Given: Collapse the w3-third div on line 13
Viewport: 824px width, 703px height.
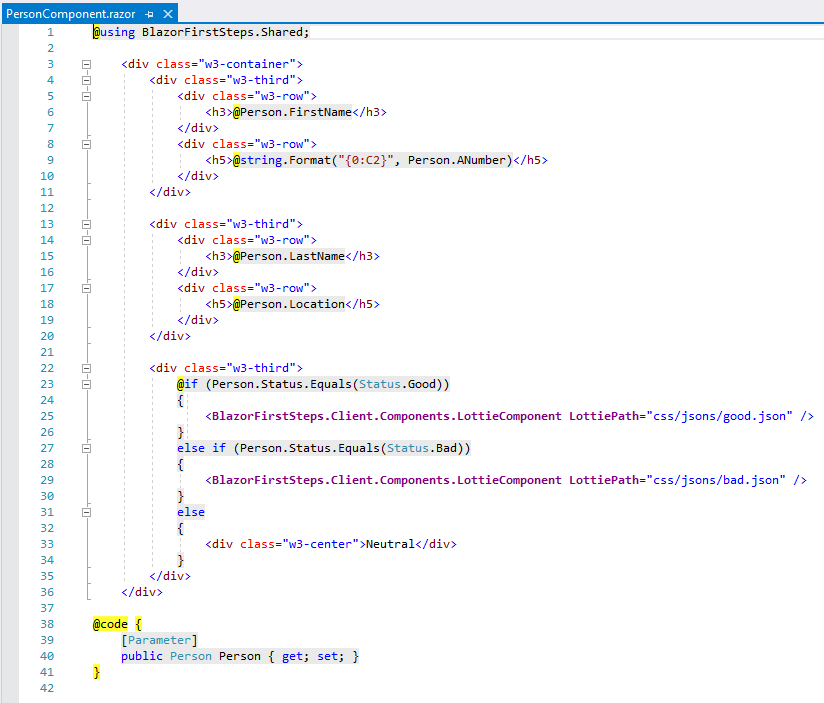Looking at the screenshot, I should pyautogui.click(x=87, y=224).
